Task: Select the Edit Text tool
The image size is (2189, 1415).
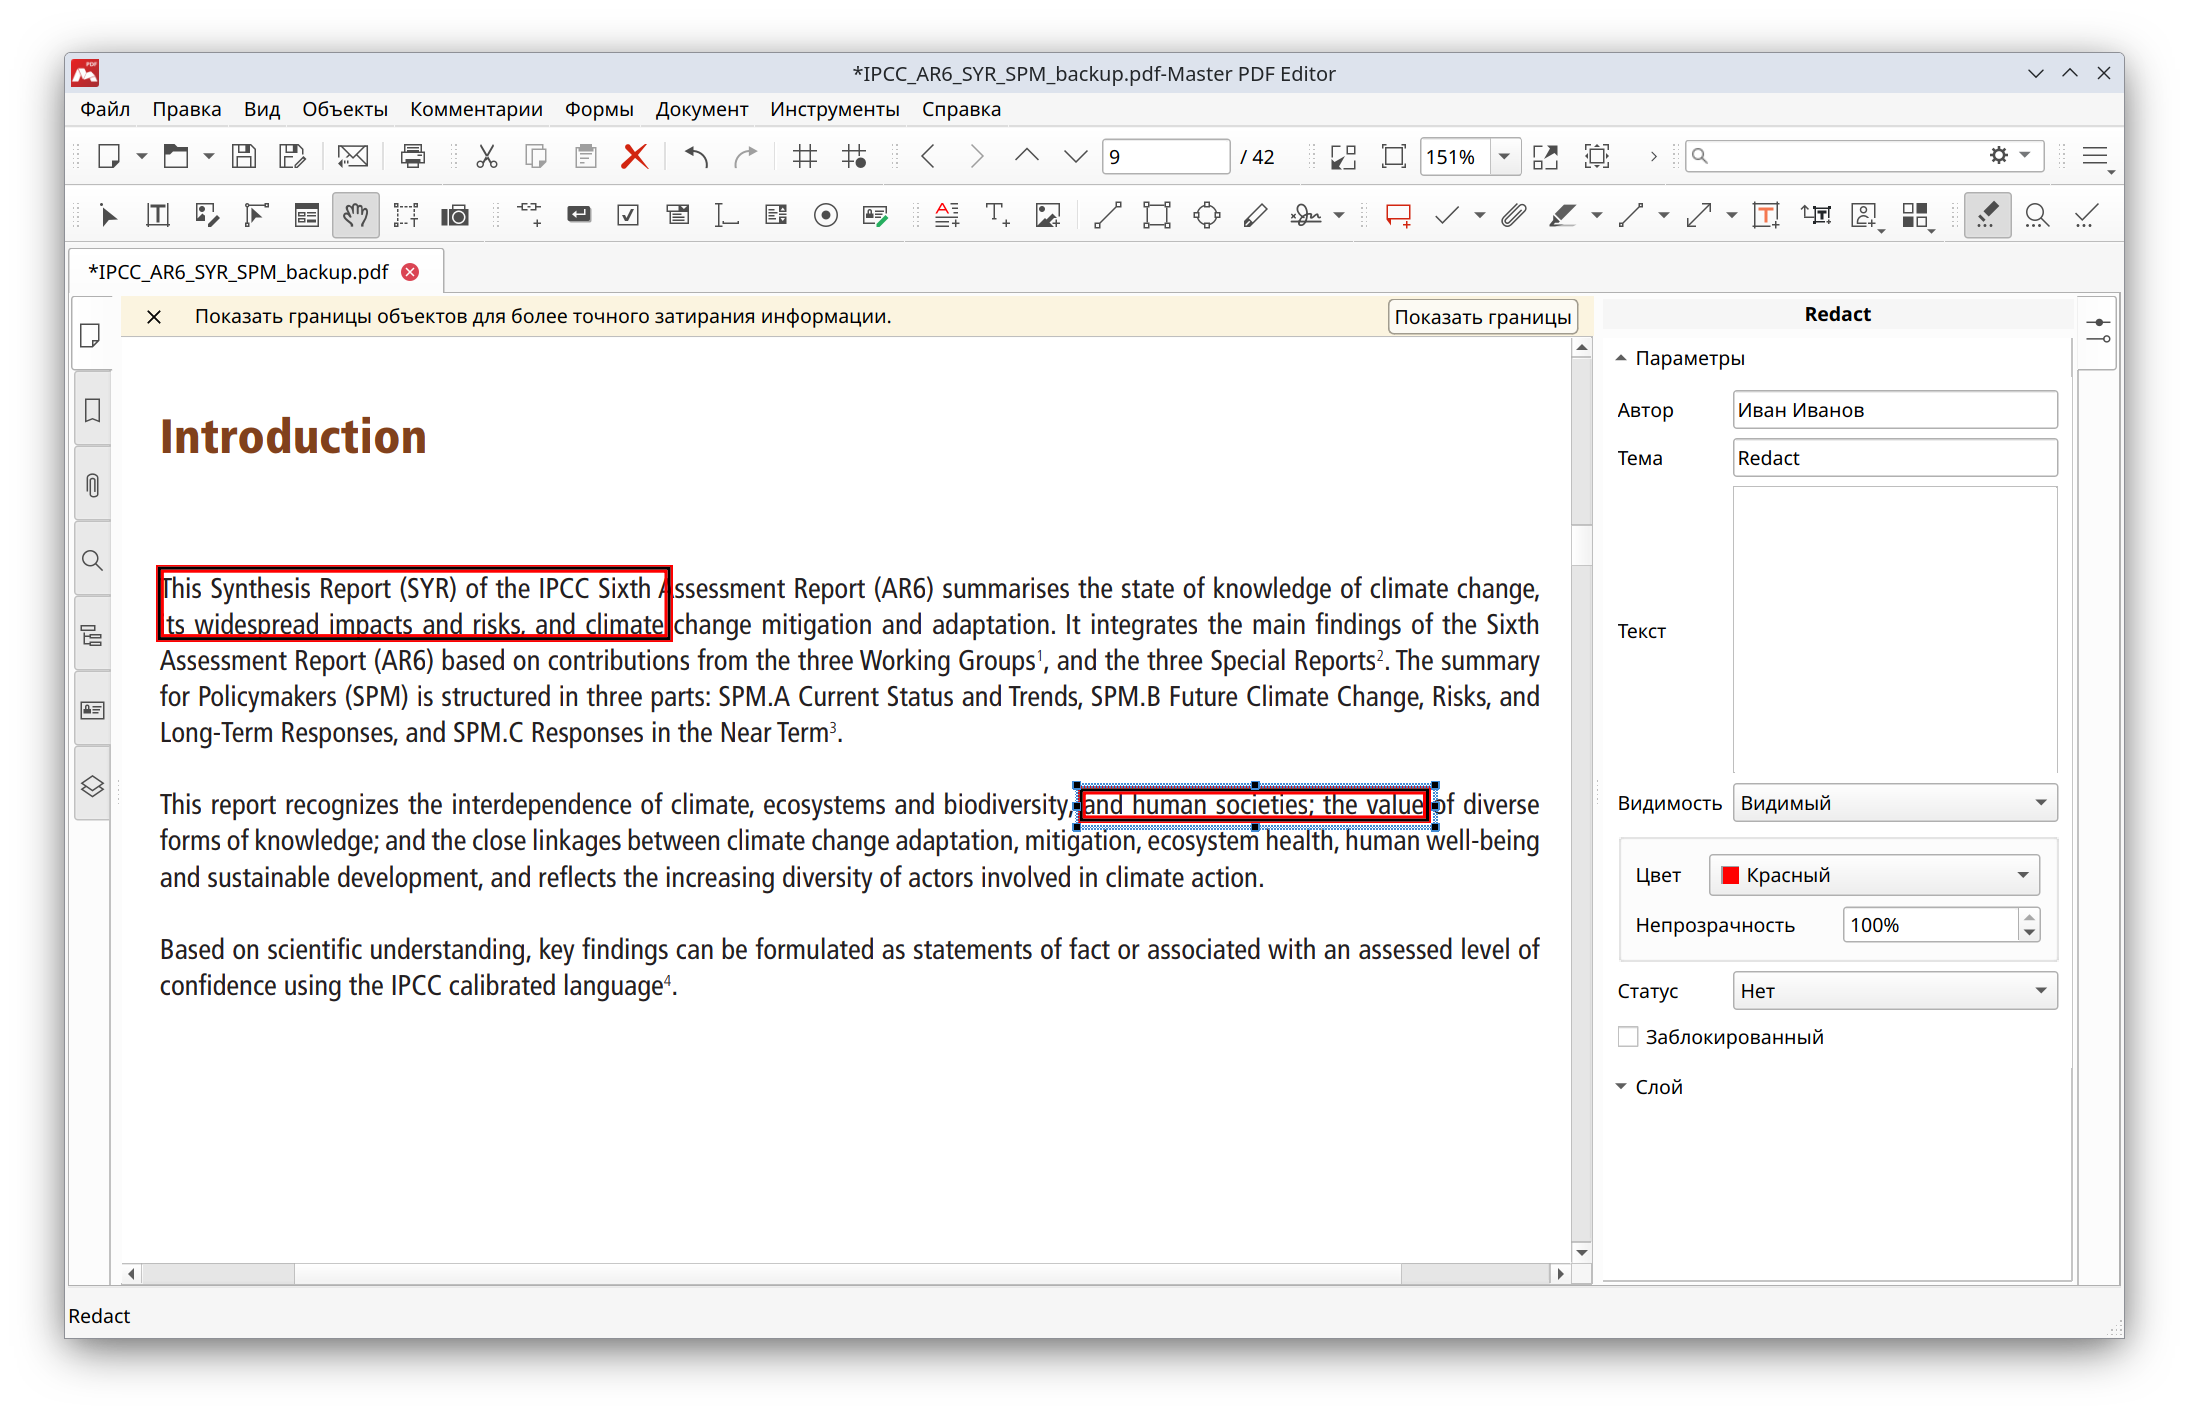Action: [157, 215]
